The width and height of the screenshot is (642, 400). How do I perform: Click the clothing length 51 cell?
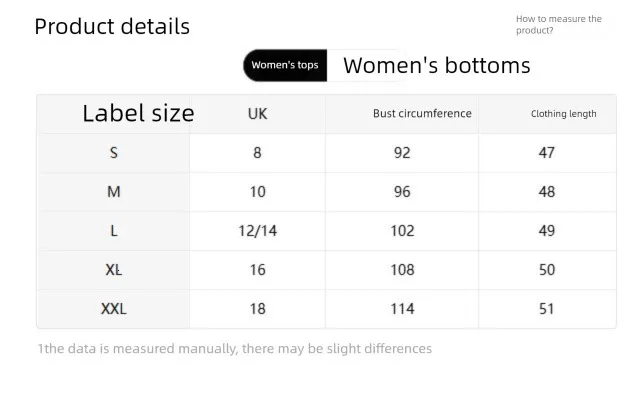click(547, 309)
